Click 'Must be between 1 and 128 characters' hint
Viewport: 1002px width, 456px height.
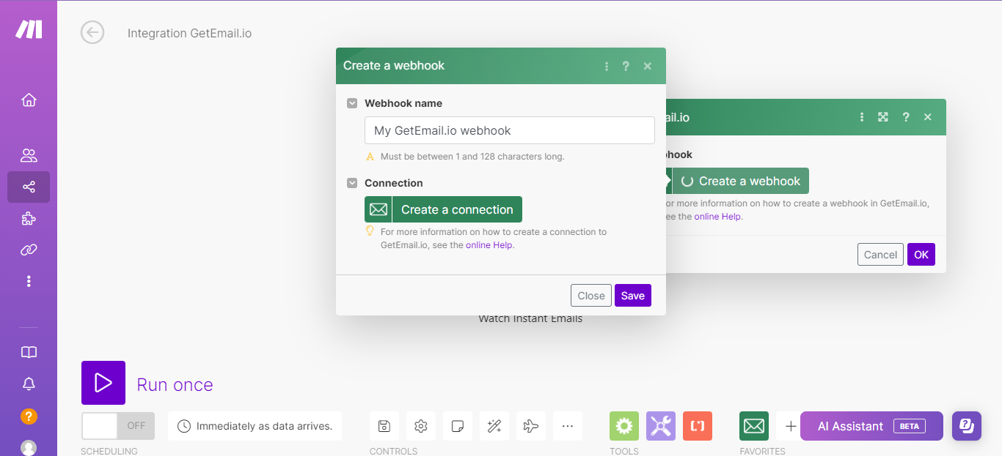(x=472, y=156)
